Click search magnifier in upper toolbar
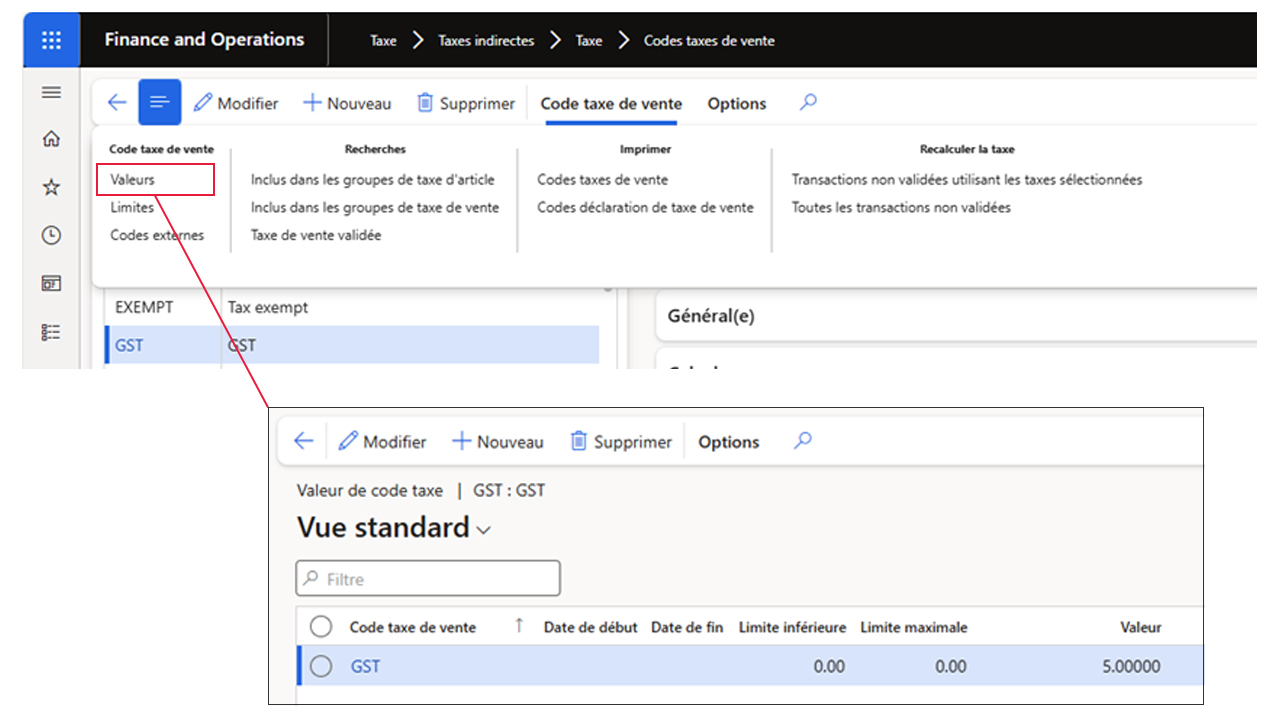 point(808,102)
